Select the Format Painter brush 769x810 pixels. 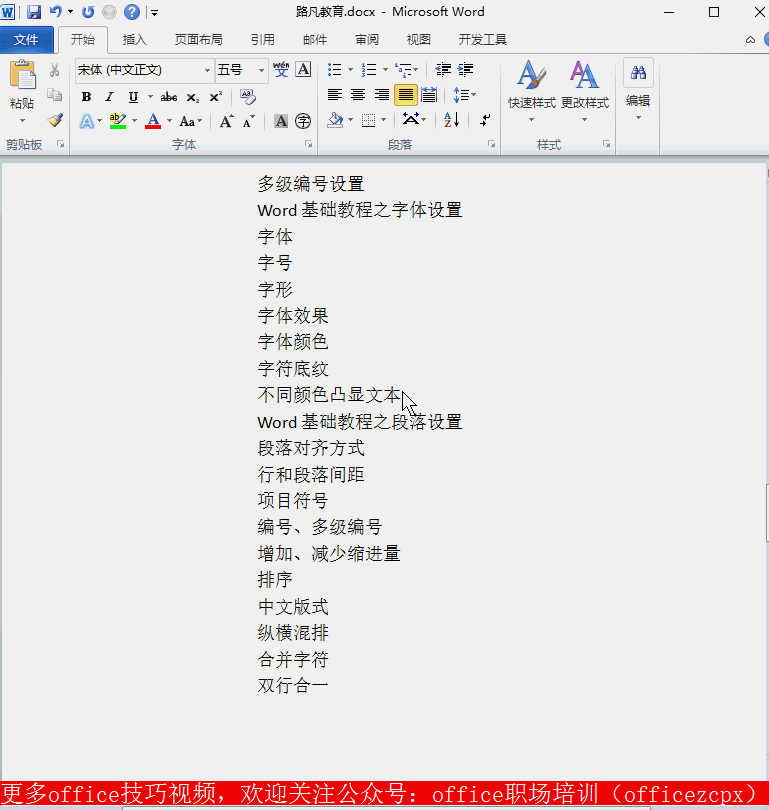coord(55,120)
